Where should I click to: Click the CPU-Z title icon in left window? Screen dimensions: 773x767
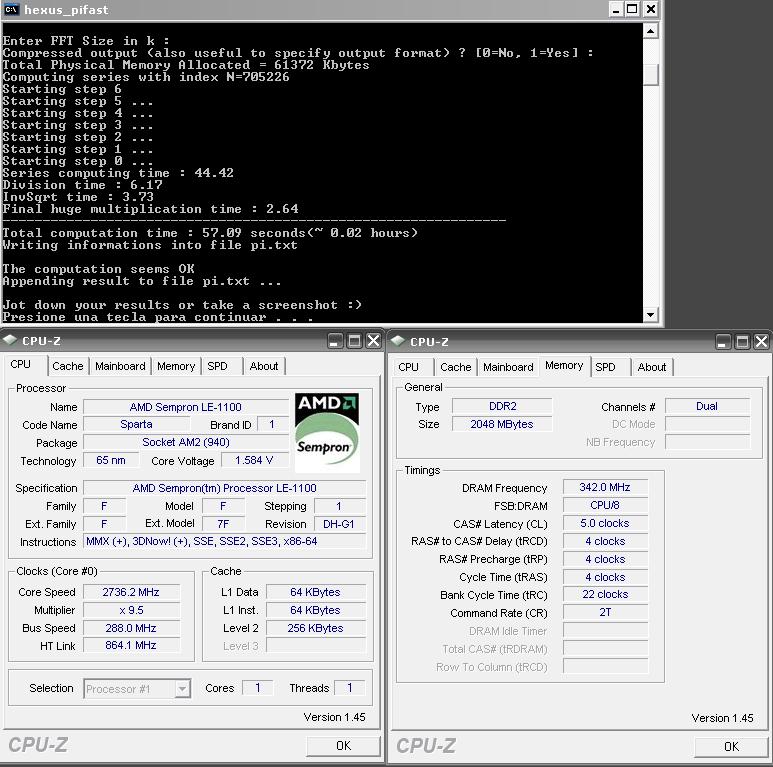click(x=10, y=340)
